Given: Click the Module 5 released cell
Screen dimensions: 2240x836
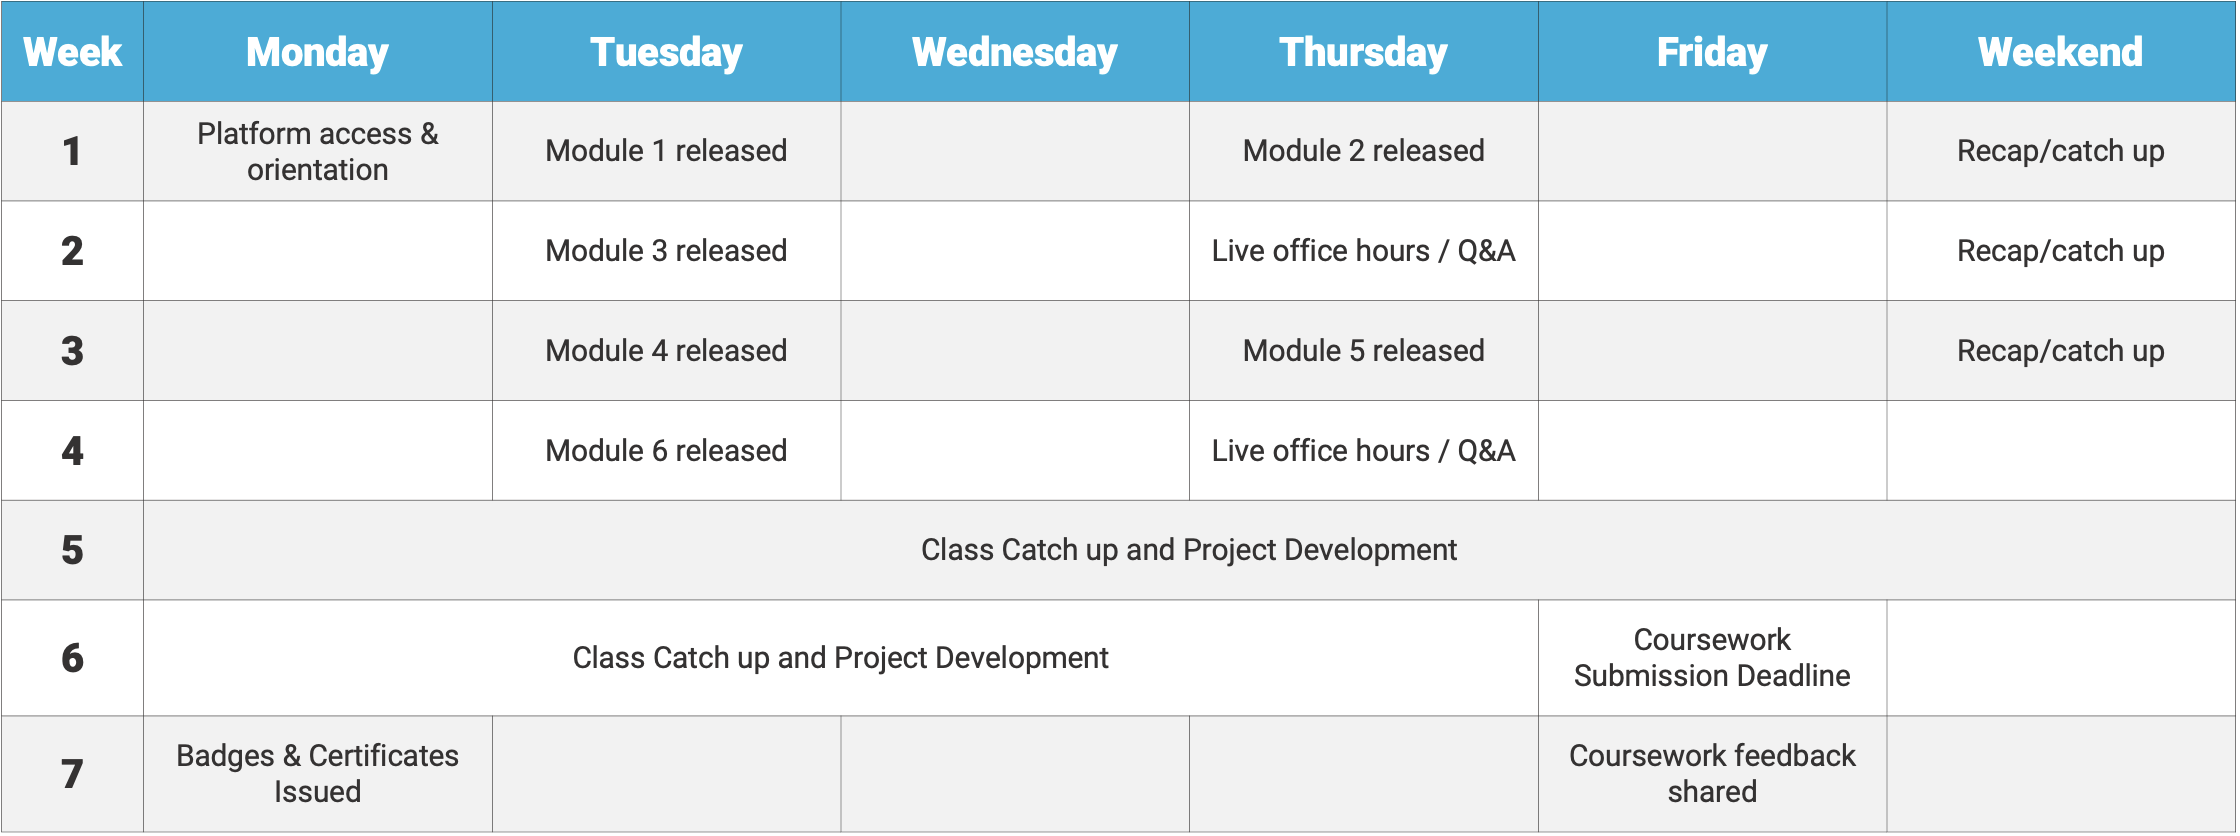Looking at the screenshot, I should pyautogui.click(x=1363, y=351).
